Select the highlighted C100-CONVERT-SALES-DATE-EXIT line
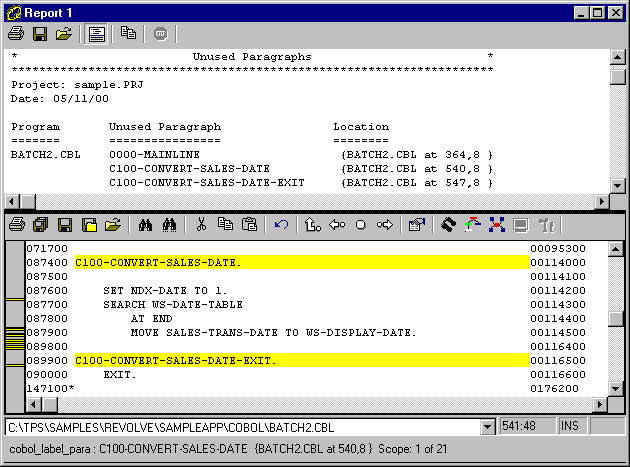The width and height of the screenshot is (630, 467). 176,360
